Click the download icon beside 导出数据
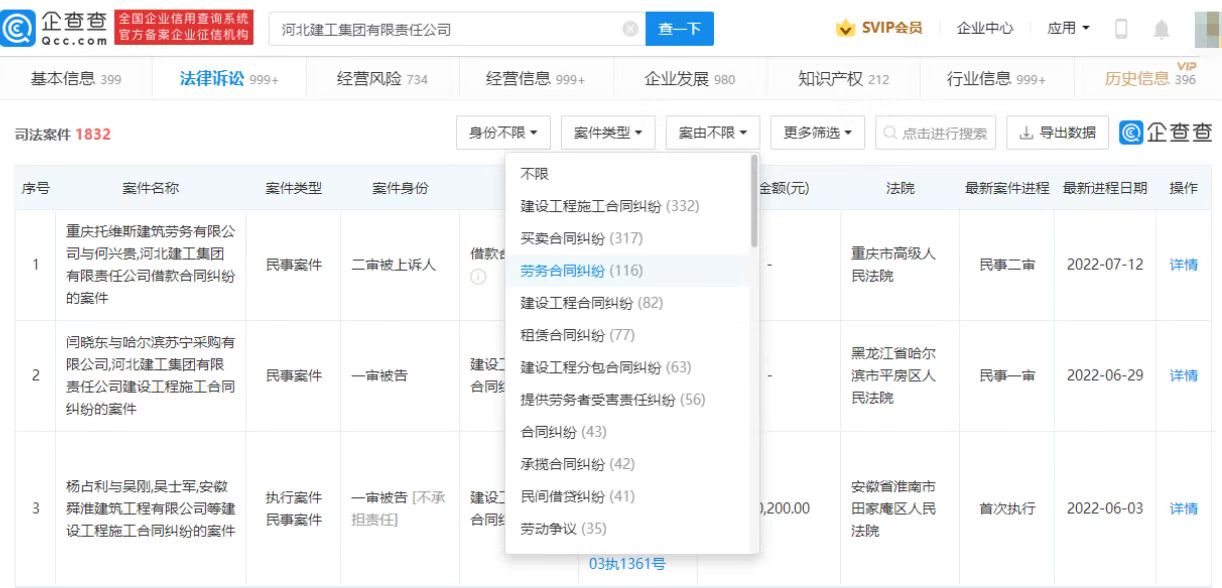 tap(1025, 132)
